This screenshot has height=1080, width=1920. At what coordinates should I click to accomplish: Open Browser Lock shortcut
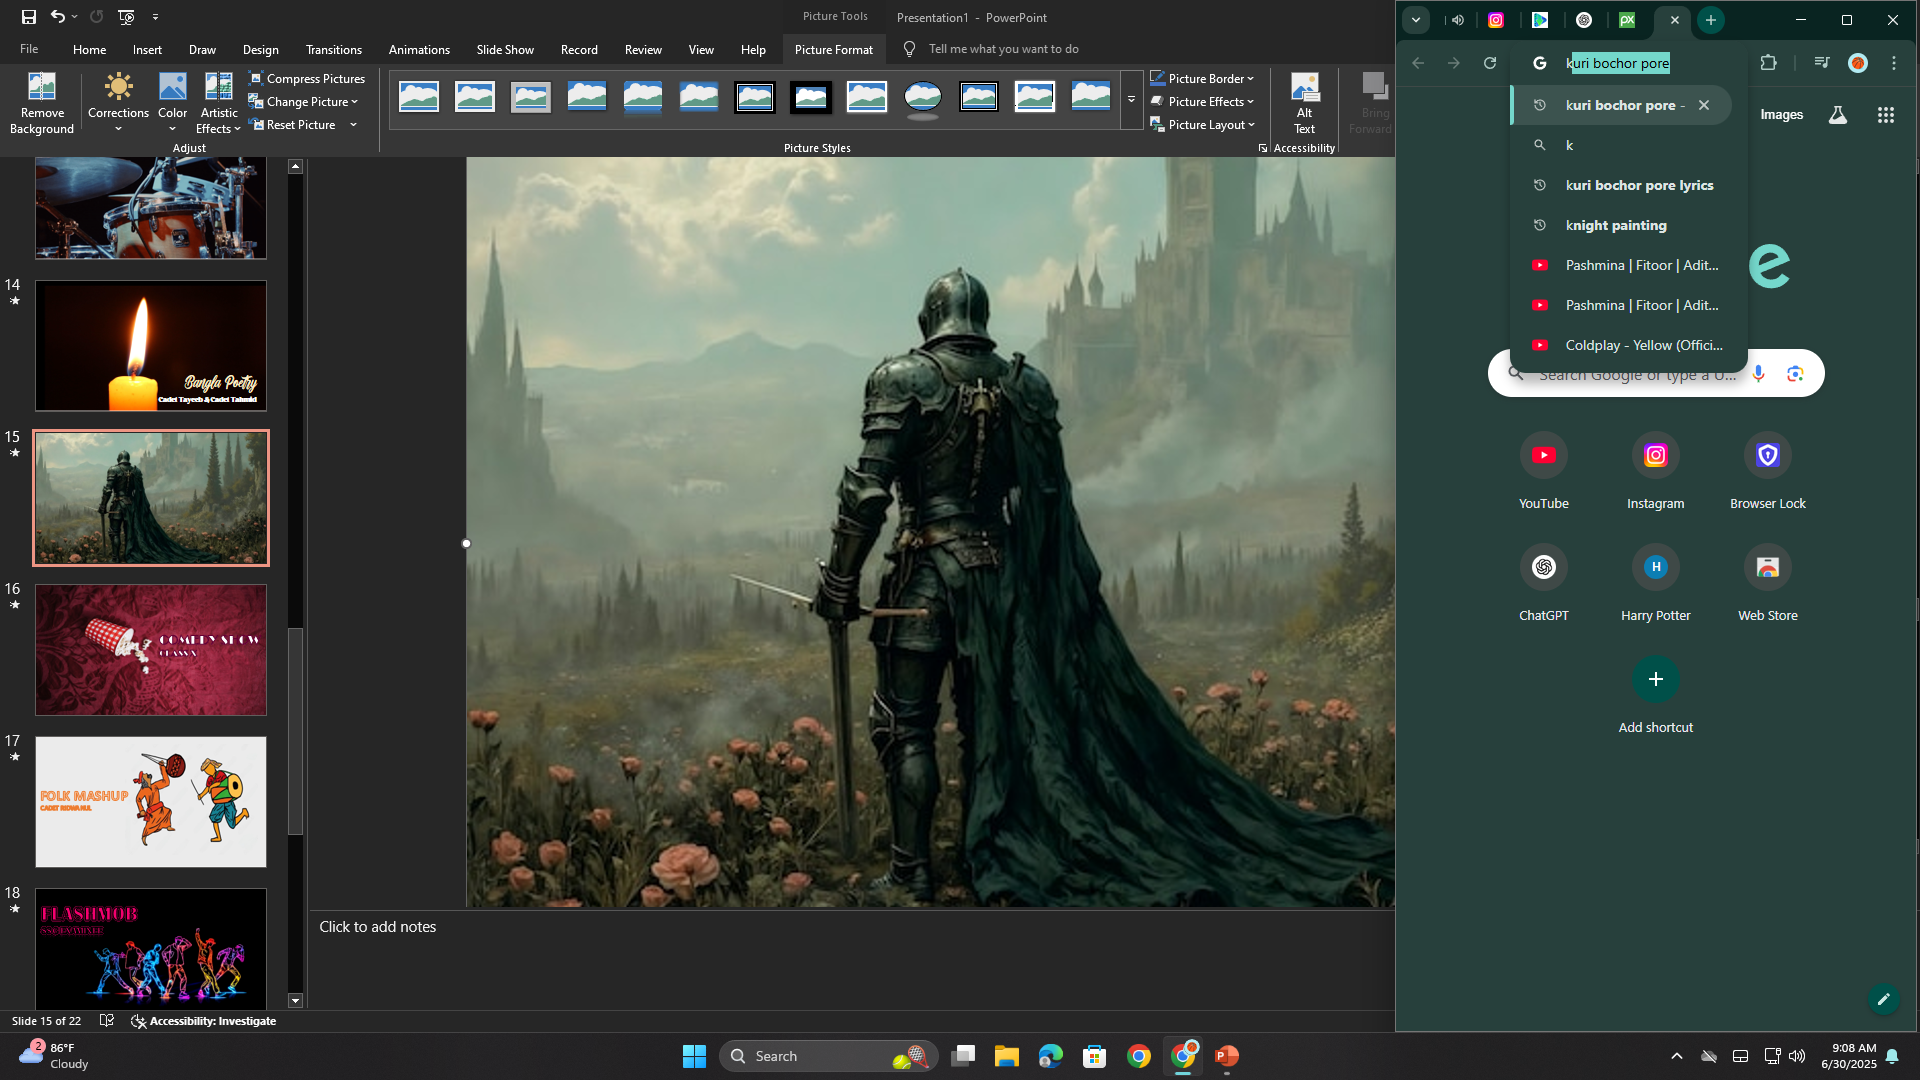point(1768,472)
